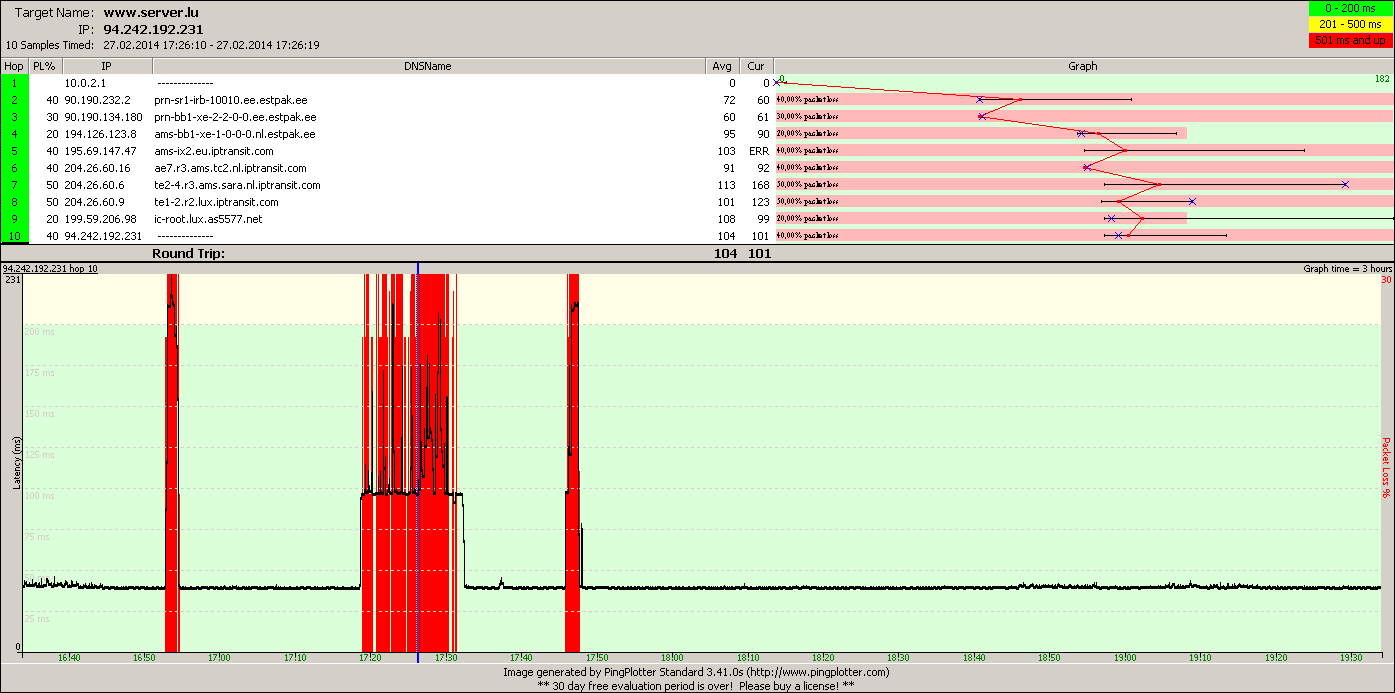Image resolution: width=1395 pixels, height=693 pixels.
Task: Sort by the PL% column header
Action: [45, 66]
